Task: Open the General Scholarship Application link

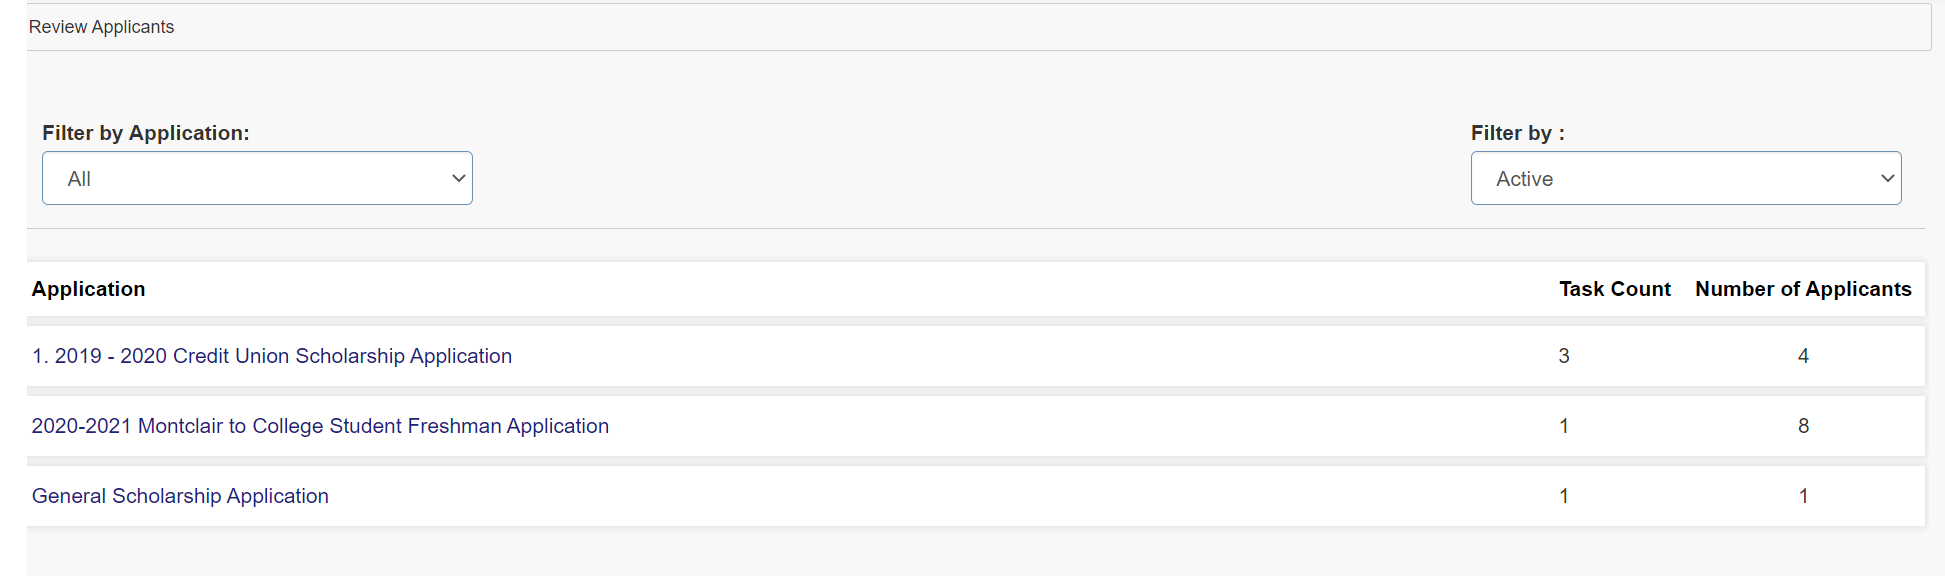Action: pyautogui.click(x=180, y=496)
